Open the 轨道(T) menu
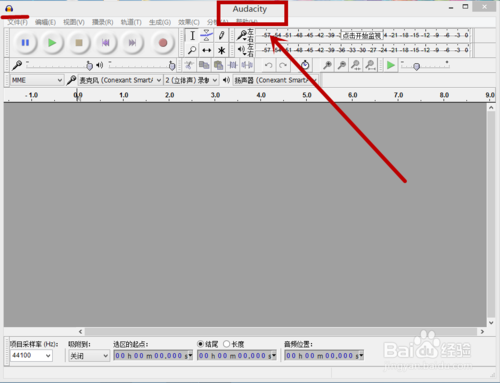The width and height of the screenshot is (500, 383). 131,22
